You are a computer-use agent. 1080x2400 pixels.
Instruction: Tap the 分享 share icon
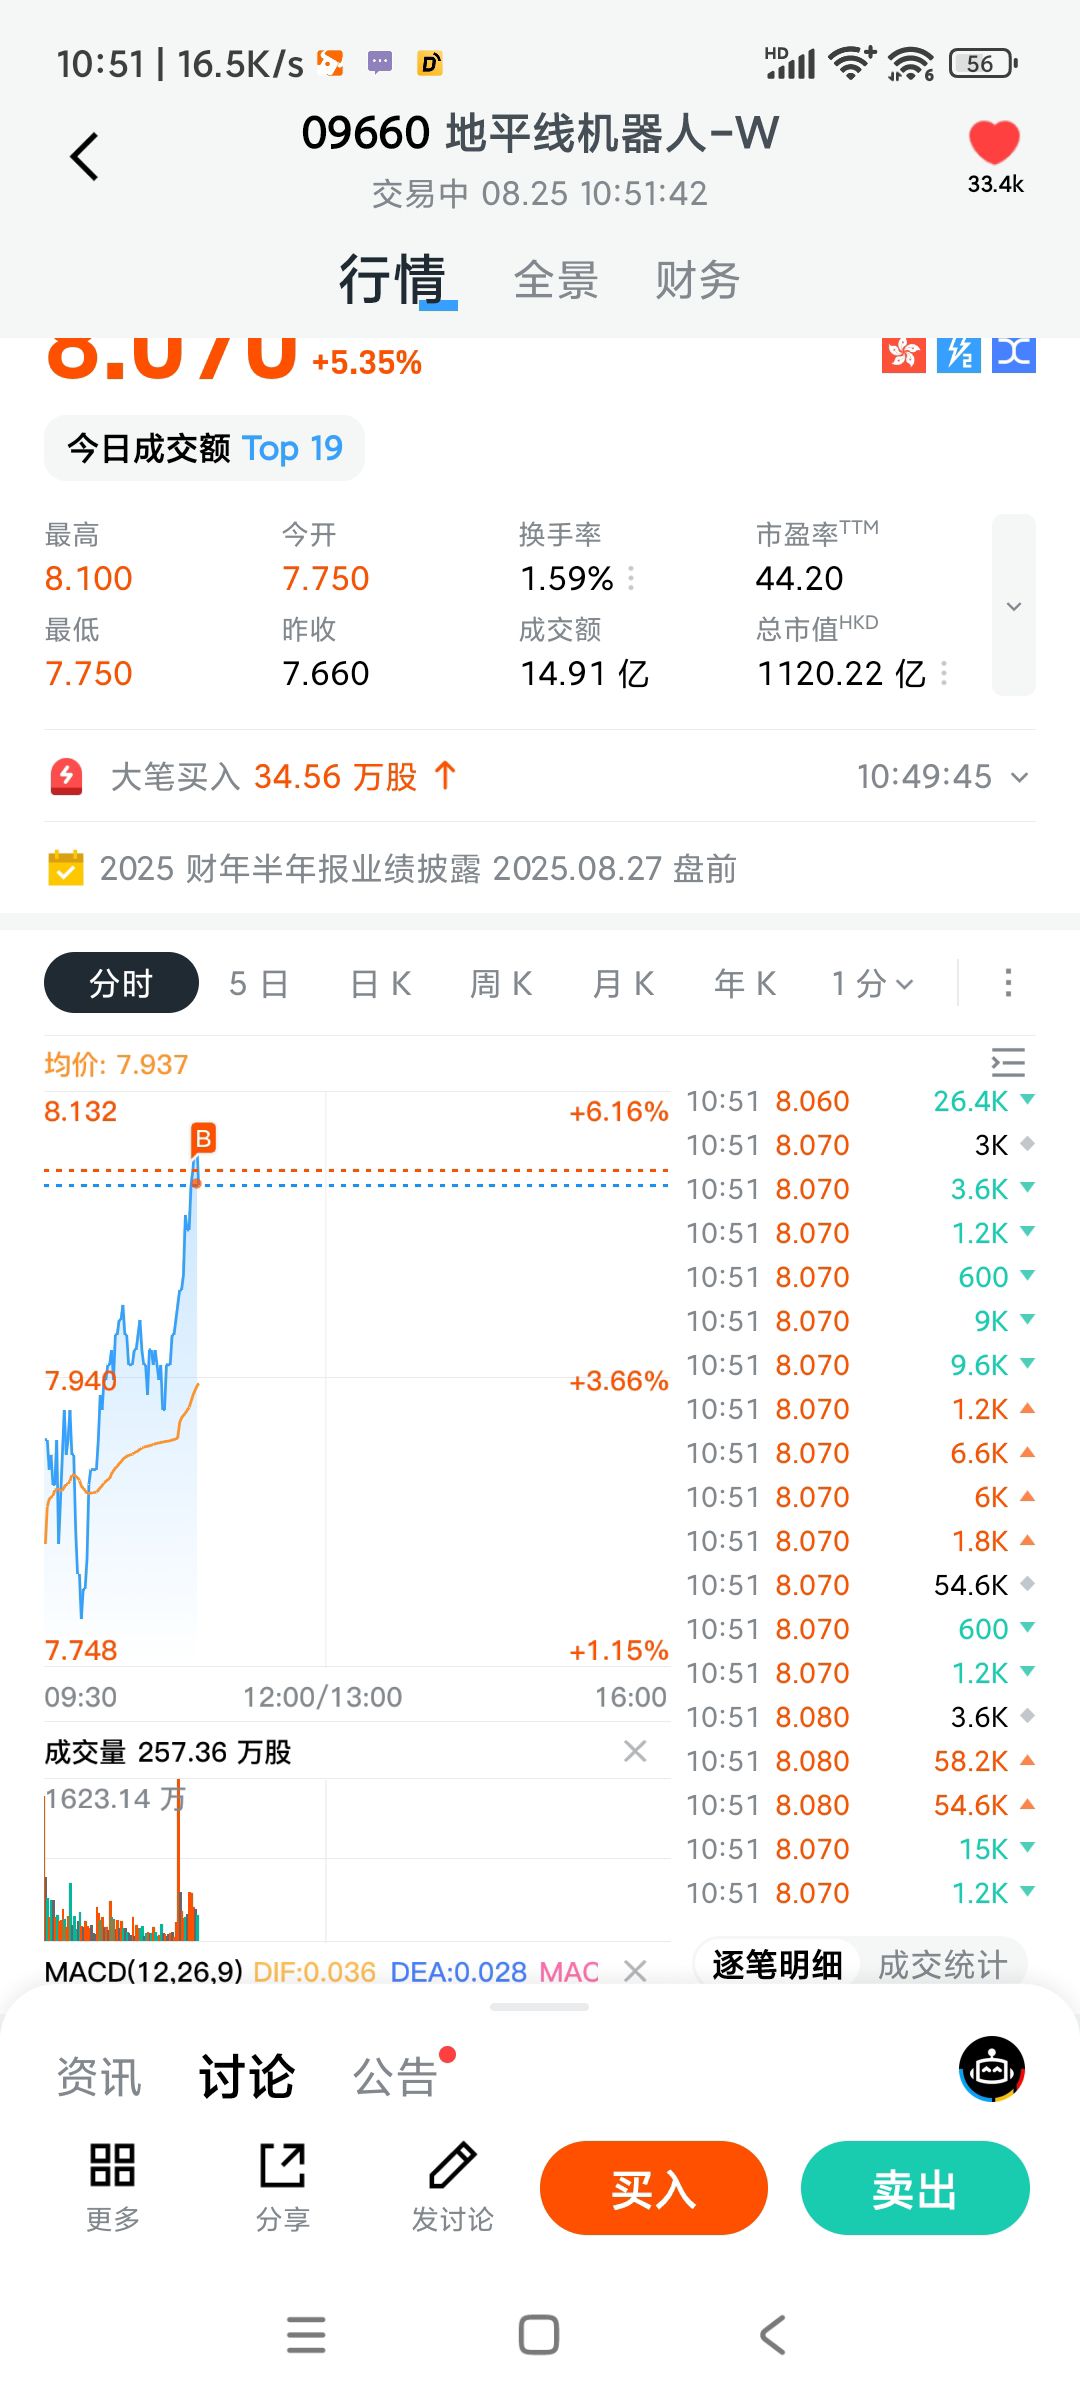(x=283, y=2165)
